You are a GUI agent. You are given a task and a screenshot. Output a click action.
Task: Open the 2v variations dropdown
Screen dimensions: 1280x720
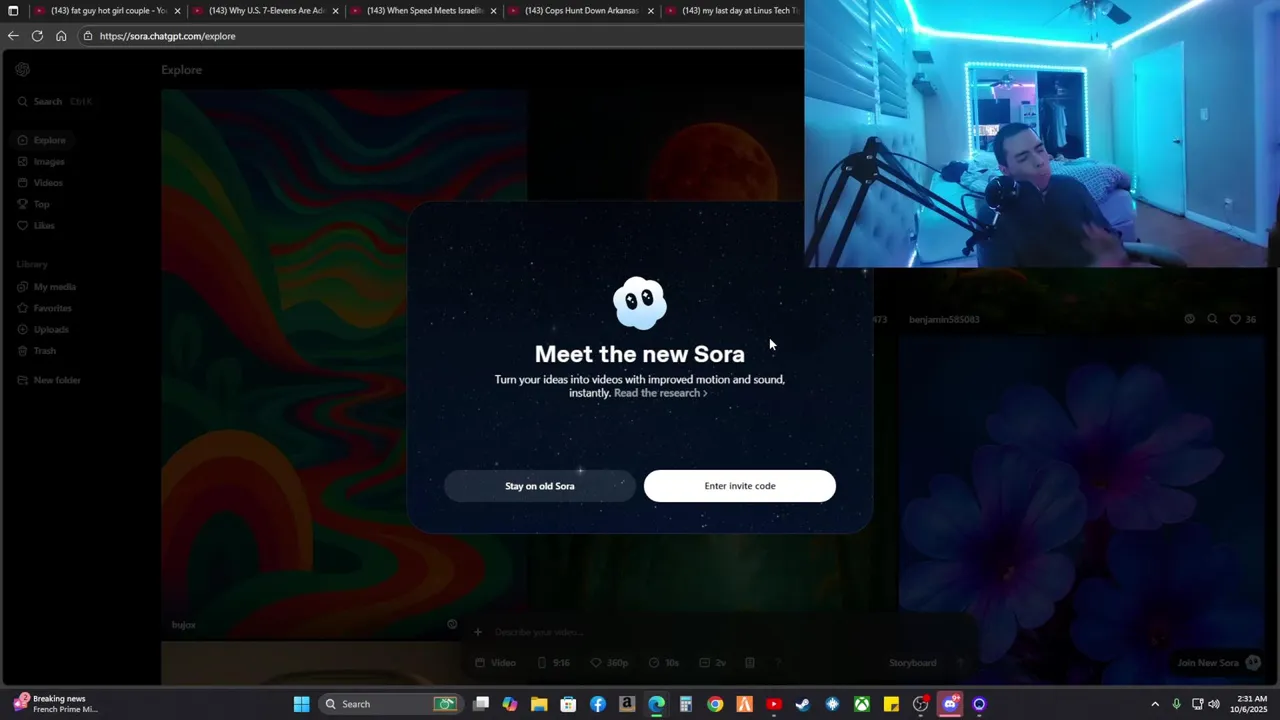pyautogui.click(x=713, y=663)
